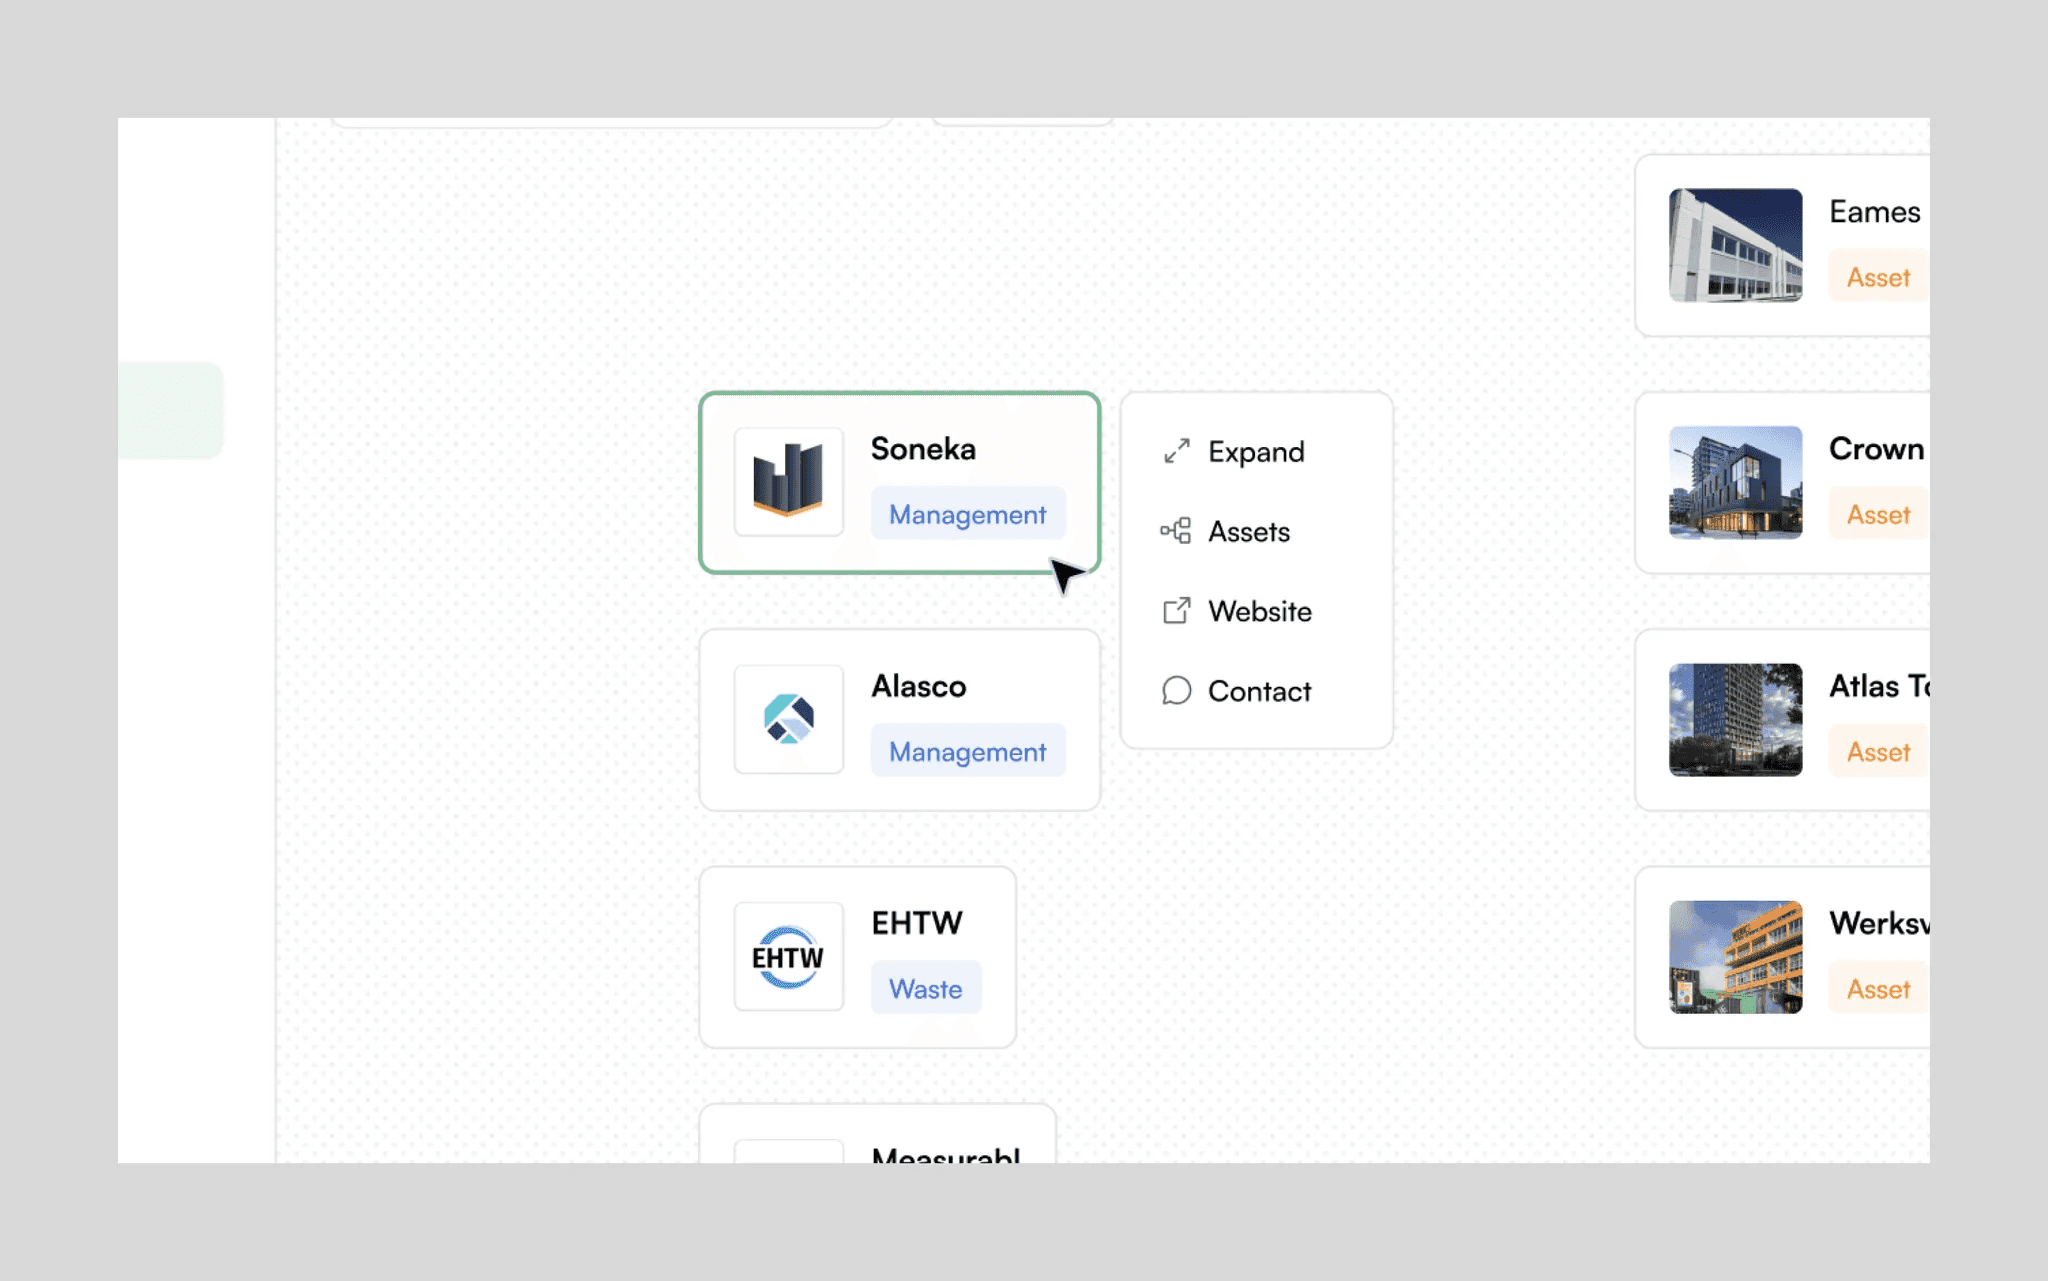Click the Expand arrows icon
This screenshot has height=1281, width=2048.
[1176, 451]
